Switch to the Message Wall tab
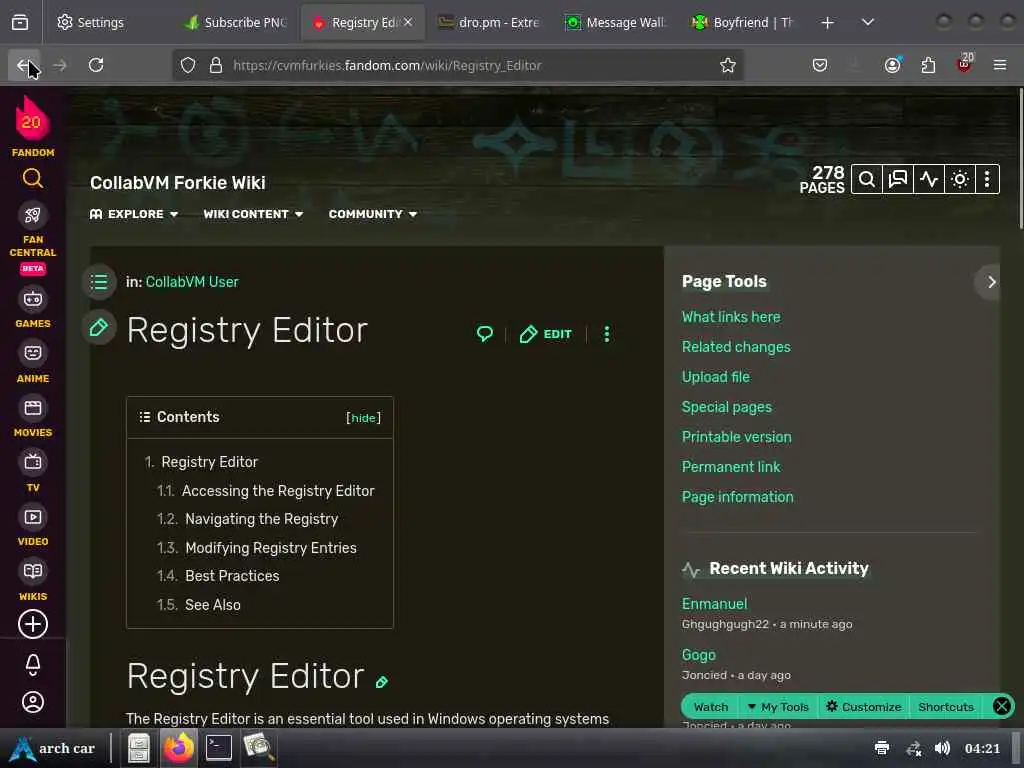Viewport: 1024px width, 768px height. [x=617, y=22]
